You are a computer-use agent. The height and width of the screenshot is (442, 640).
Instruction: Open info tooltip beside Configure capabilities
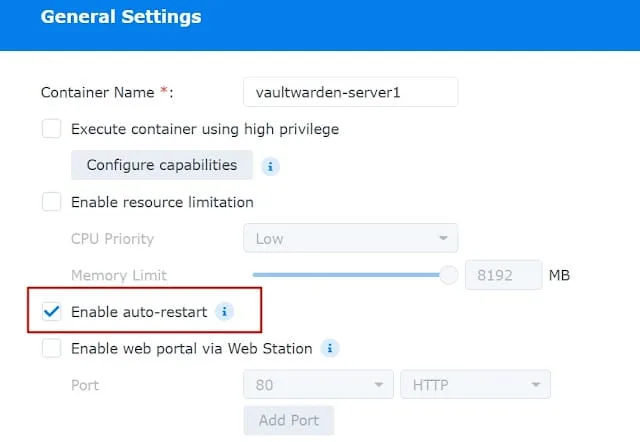pos(270,166)
